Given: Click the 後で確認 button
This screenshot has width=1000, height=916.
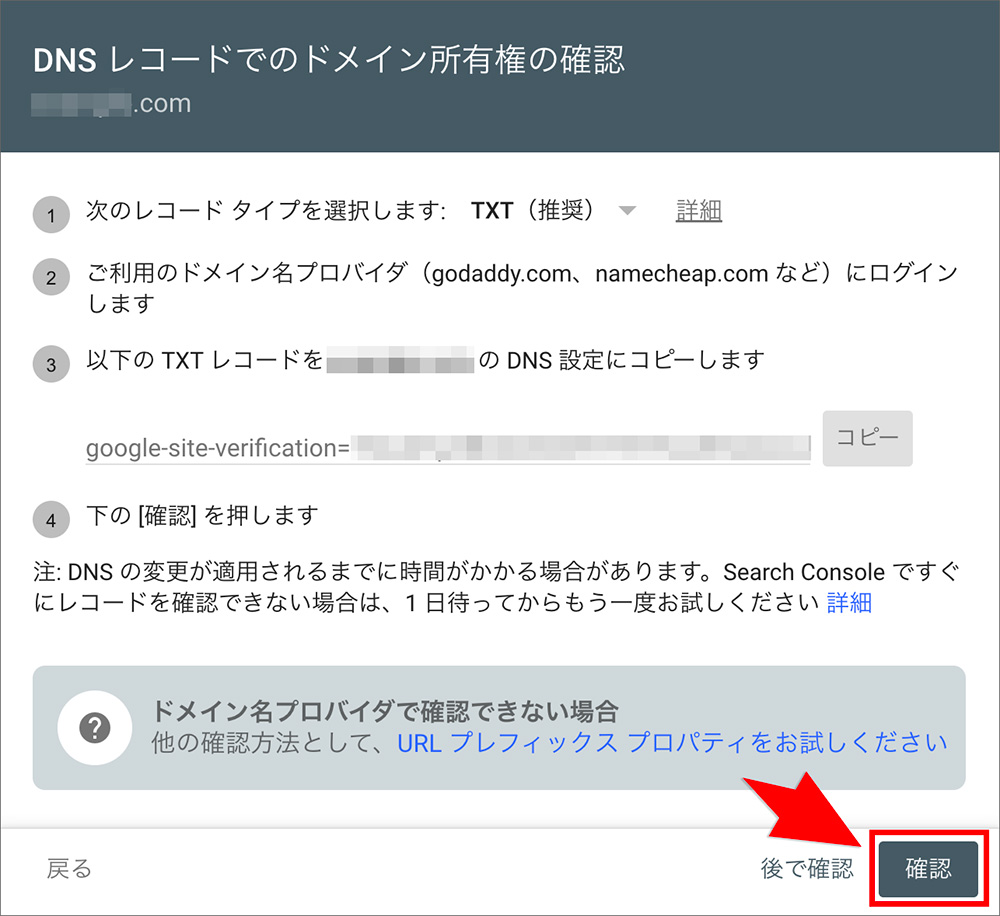Looking at the screenshot, I should click(x=806, y=869).
